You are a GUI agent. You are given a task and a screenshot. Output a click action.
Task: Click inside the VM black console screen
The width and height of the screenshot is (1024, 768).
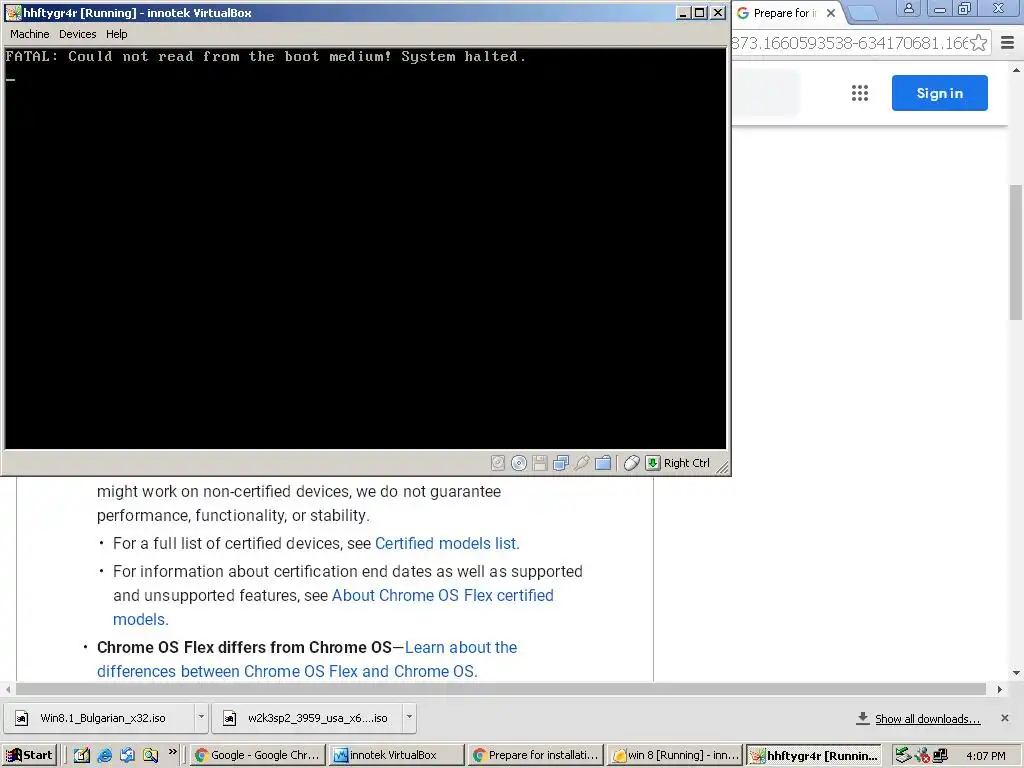pos(366,248)
